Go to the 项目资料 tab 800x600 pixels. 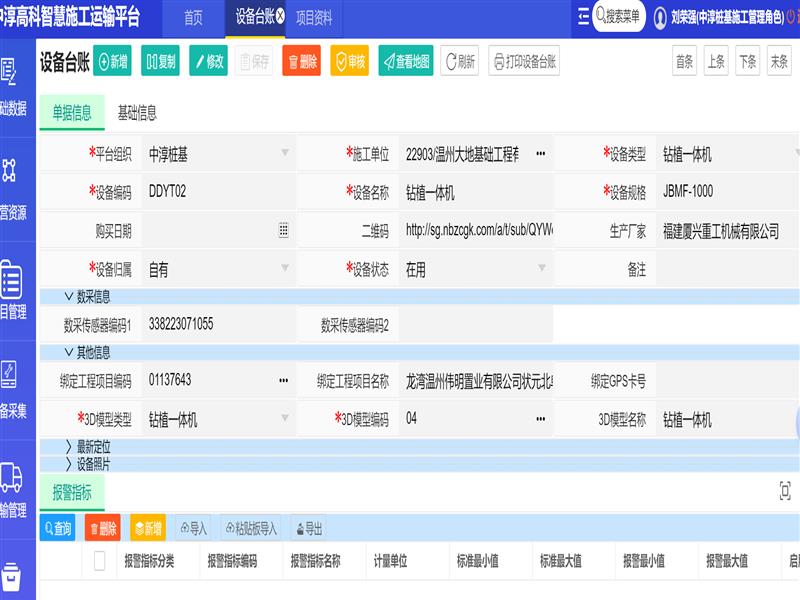click(314, 18)
